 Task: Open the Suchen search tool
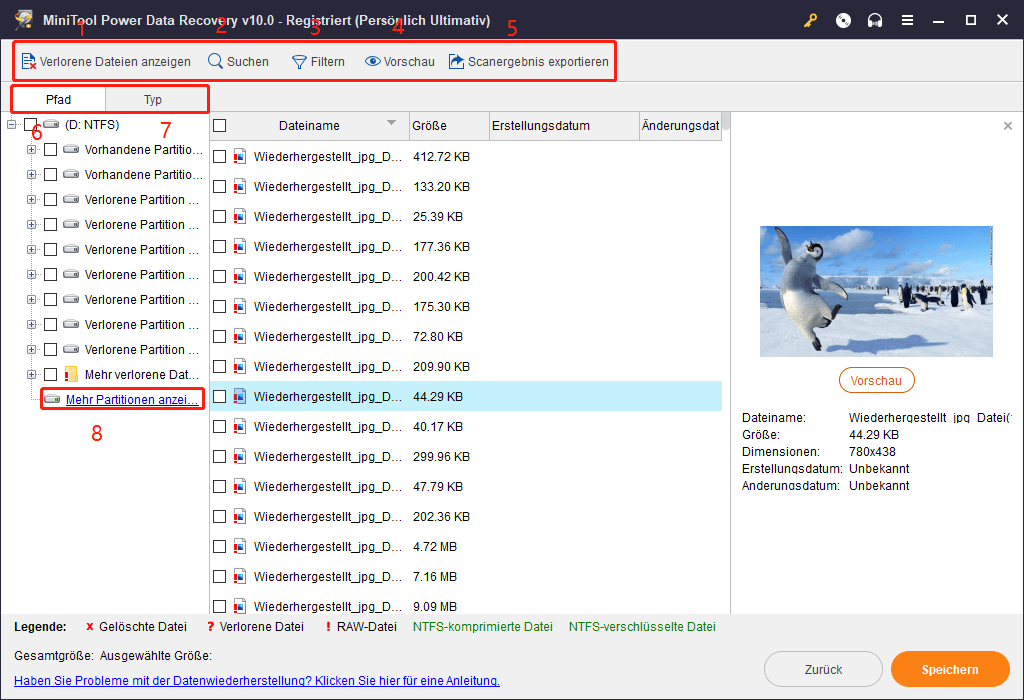[238, 61]
